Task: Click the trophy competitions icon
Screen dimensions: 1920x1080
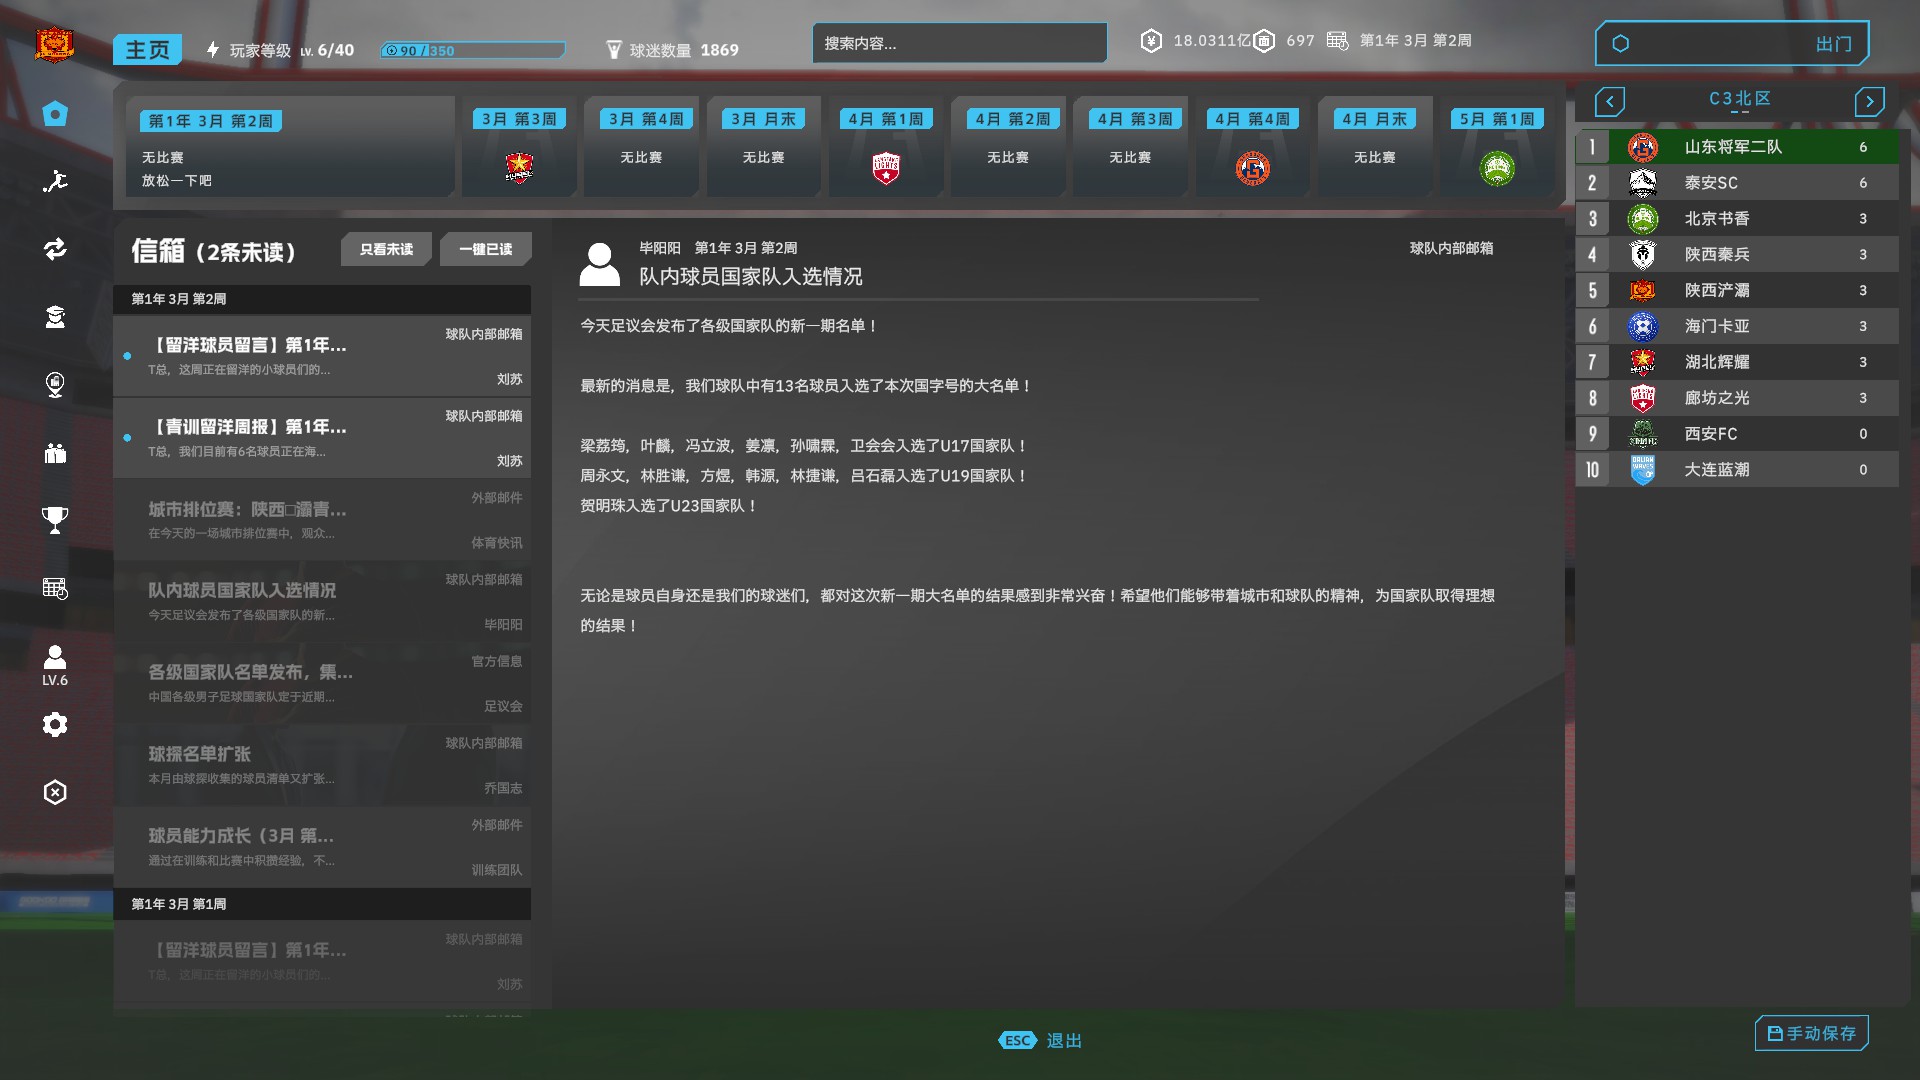Action: 55,520
